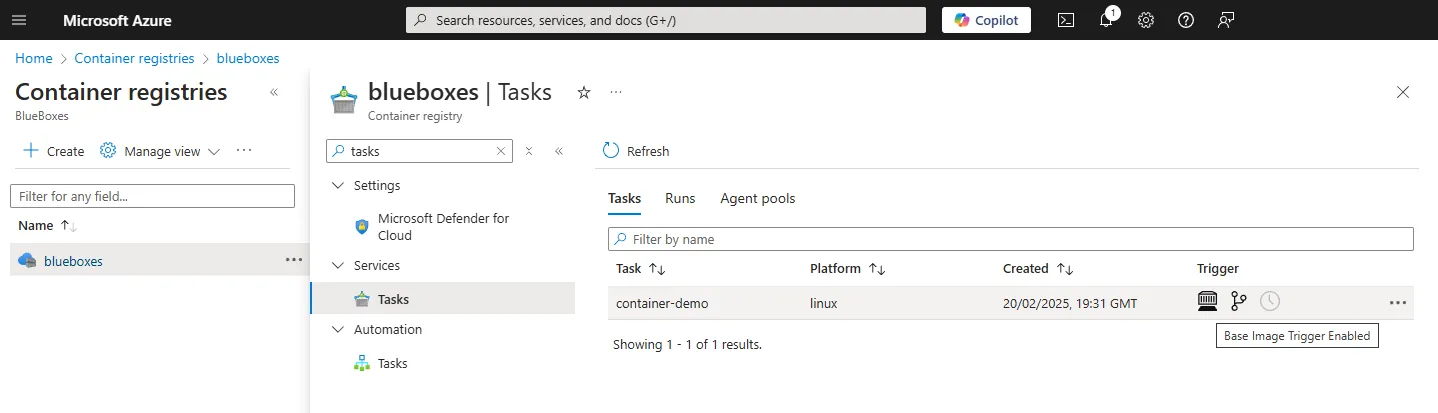This screenshot has height=413, width=1438.
Task: Click the global search resources box
Action: tap(666, 20)
